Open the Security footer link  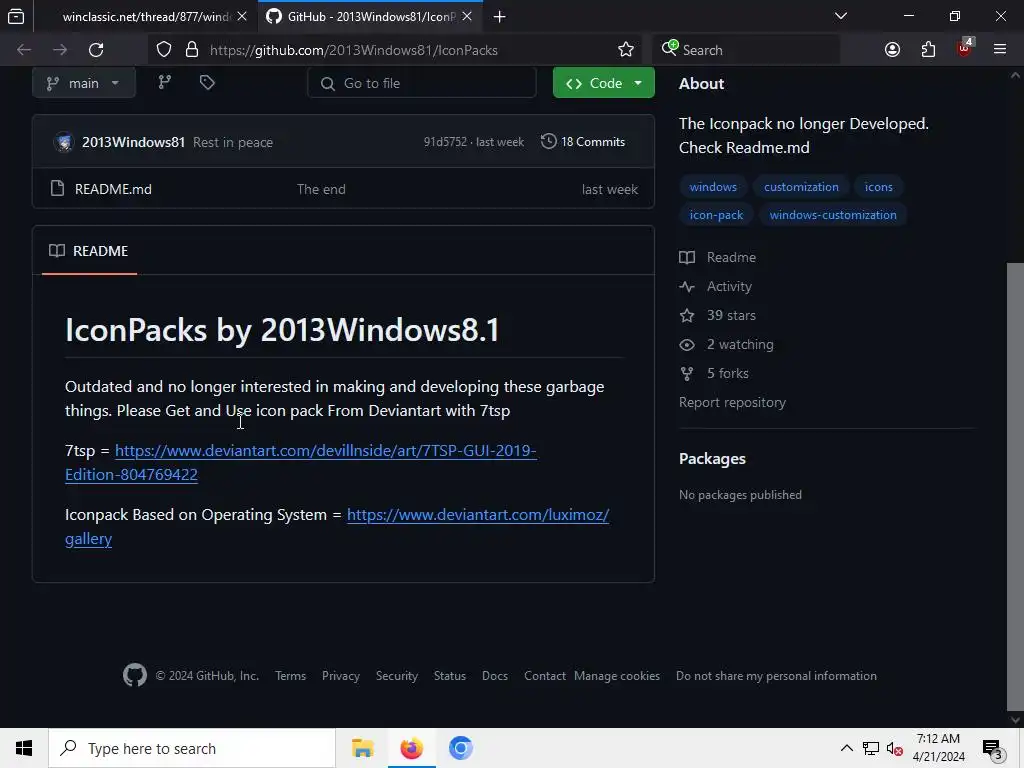396,676
